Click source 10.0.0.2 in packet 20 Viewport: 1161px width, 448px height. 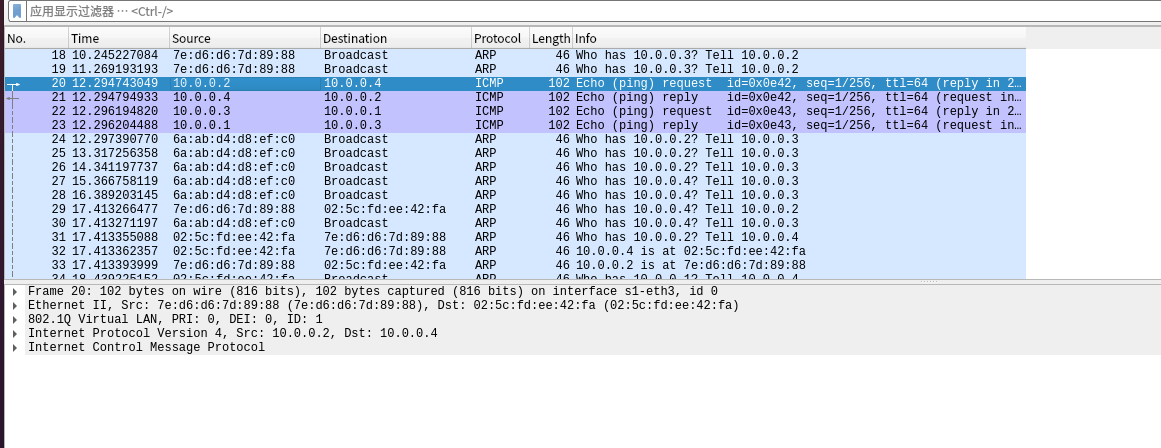click(201, 84)
